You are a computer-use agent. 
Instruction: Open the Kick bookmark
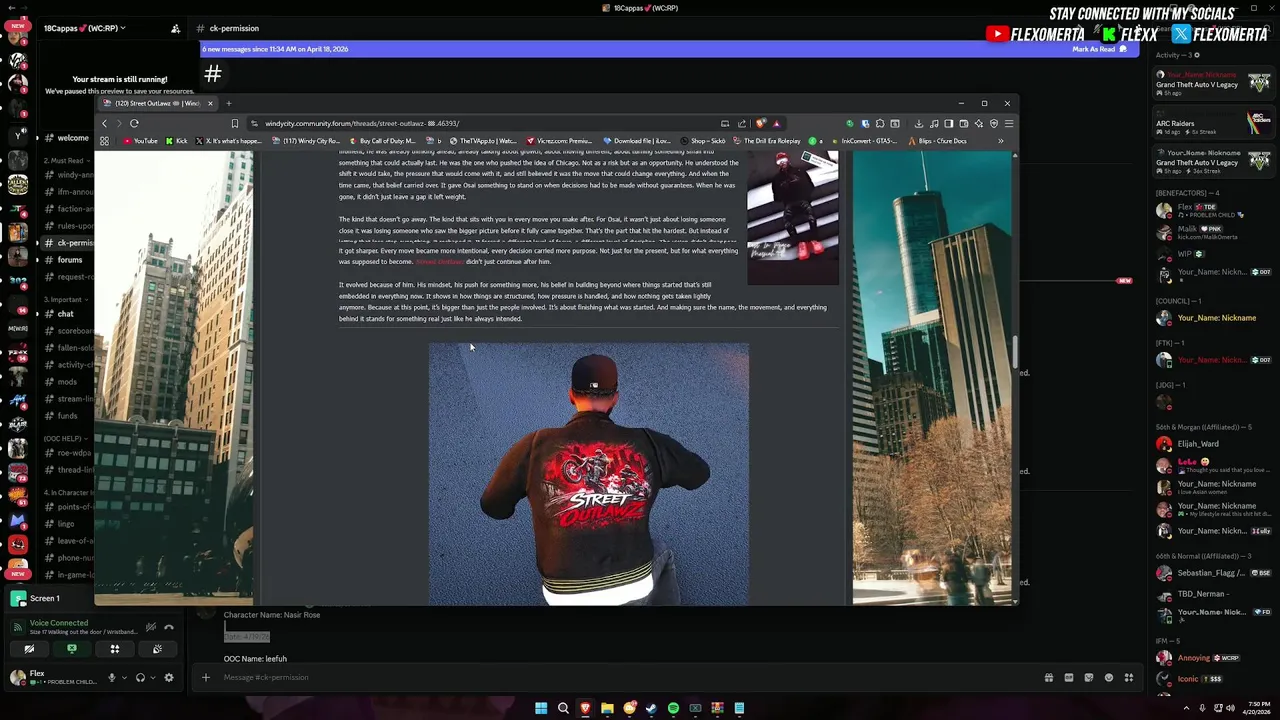tap(176, 141)
